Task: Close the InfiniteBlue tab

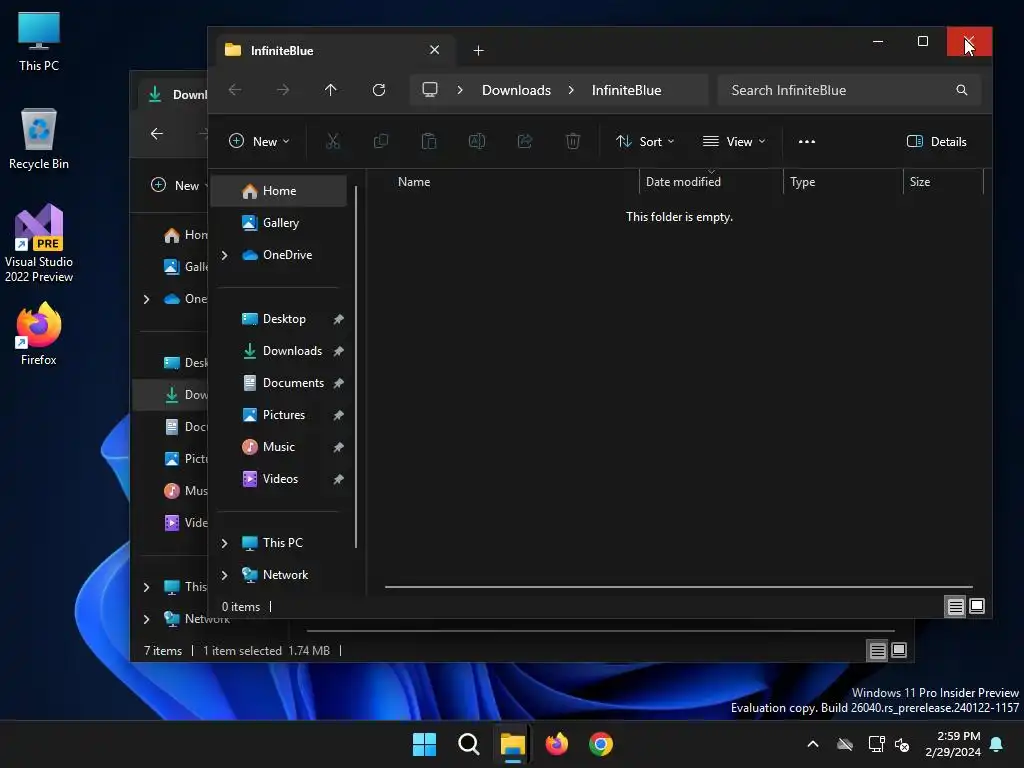Action: [434, 50]
